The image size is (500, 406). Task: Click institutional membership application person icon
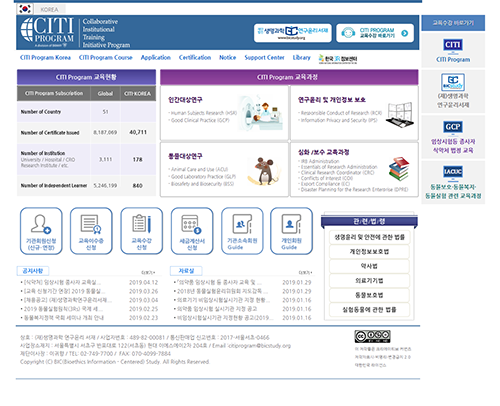tap(41, 223)
